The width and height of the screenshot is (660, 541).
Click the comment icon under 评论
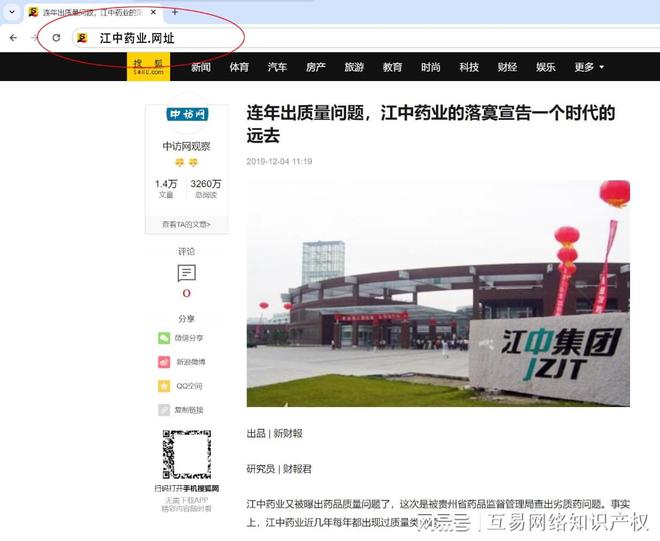(186, 273)
